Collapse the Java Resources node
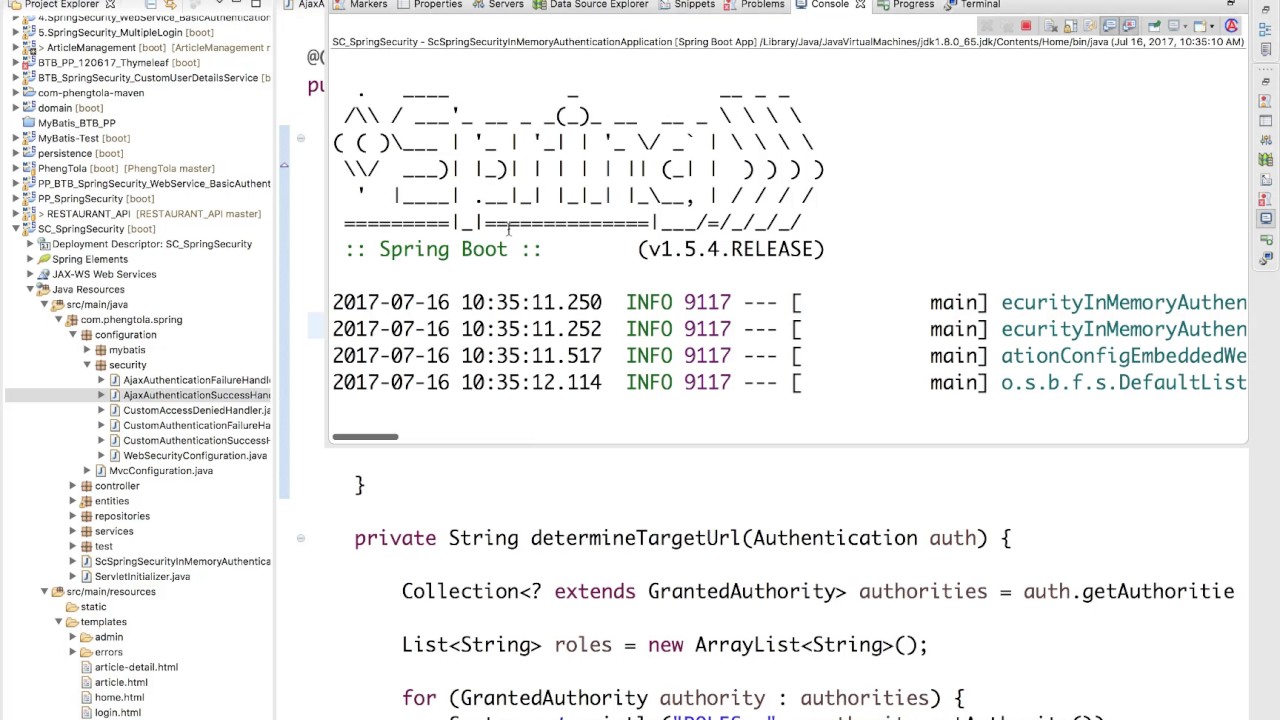Image resolution: width=1280 pixels, height=720 pixels. coord(30,290)
